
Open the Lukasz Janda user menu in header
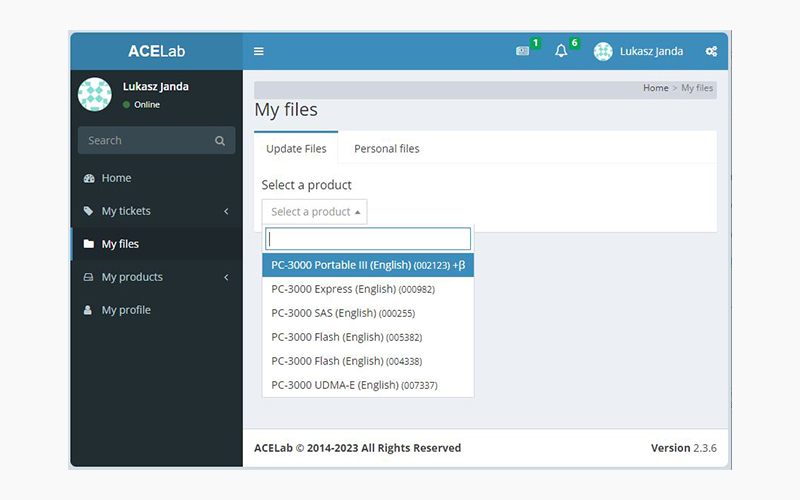pos(638,51)
